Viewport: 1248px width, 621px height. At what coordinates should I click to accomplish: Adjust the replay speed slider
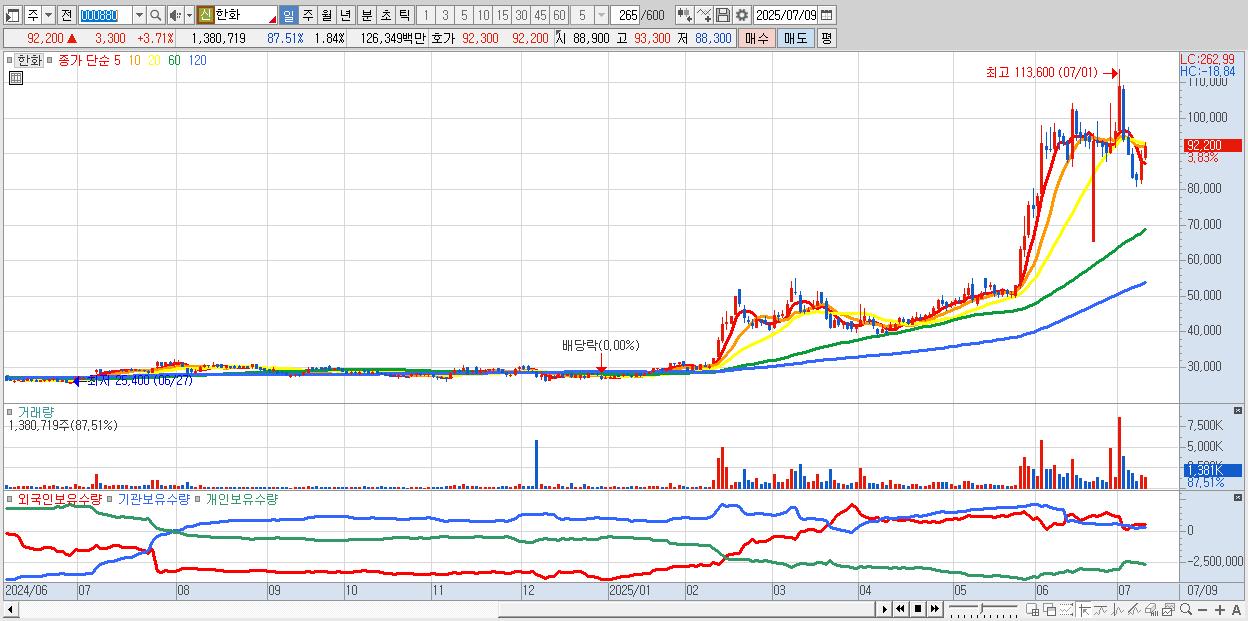(x=983, y=609)
